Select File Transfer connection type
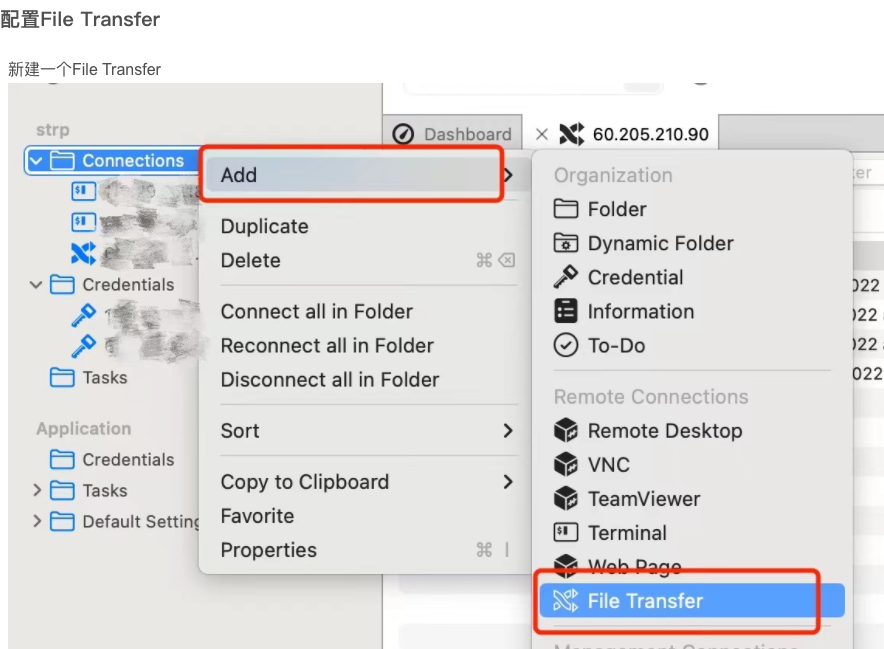Screen dimensions: 884x649 [692, 601]
